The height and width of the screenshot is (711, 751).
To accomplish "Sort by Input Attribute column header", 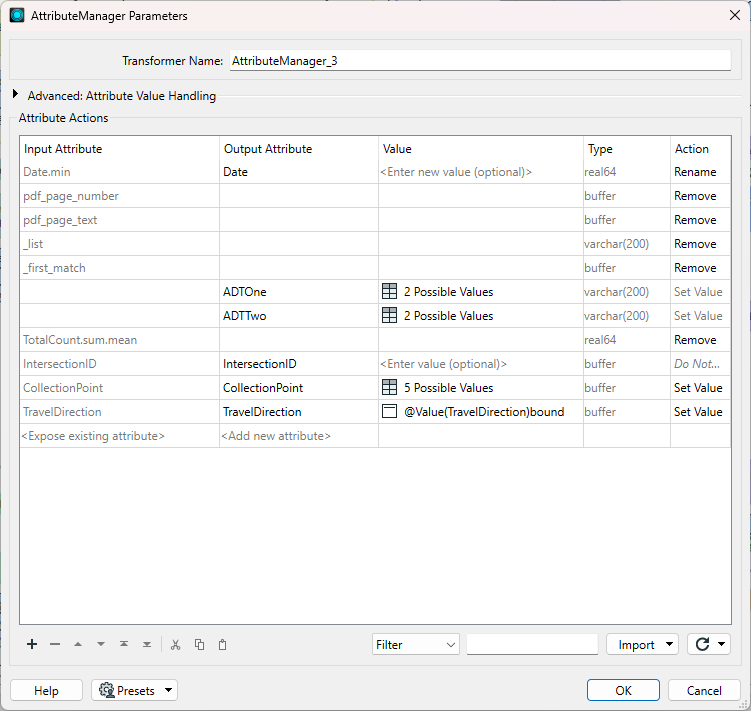I will (119, 149).
